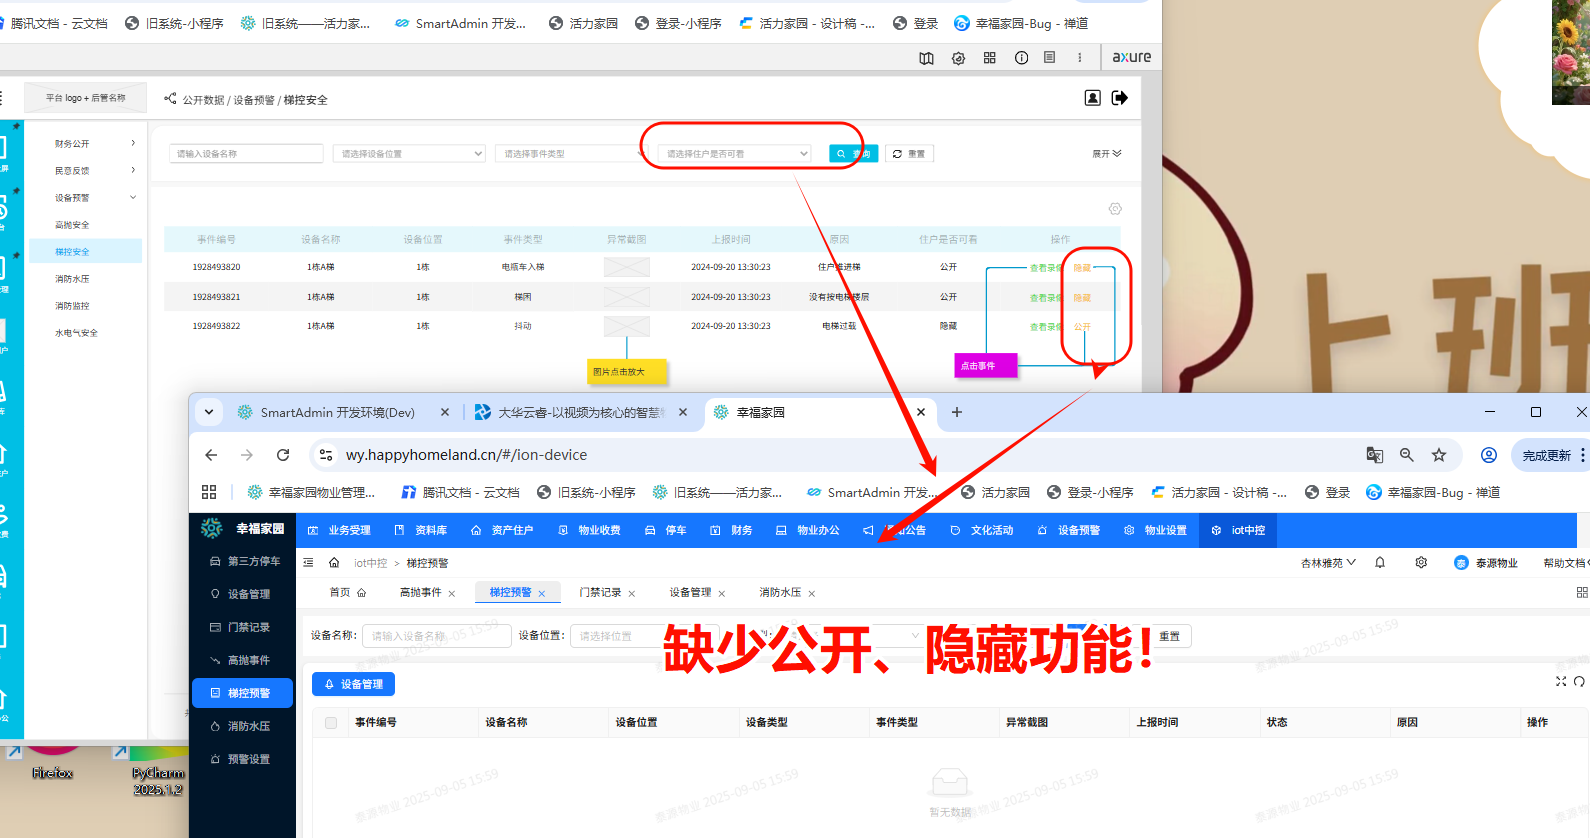Click logout icon in Axure prototype window
The width and height of the screenshot is (1590, 838).
[1119, 97]
